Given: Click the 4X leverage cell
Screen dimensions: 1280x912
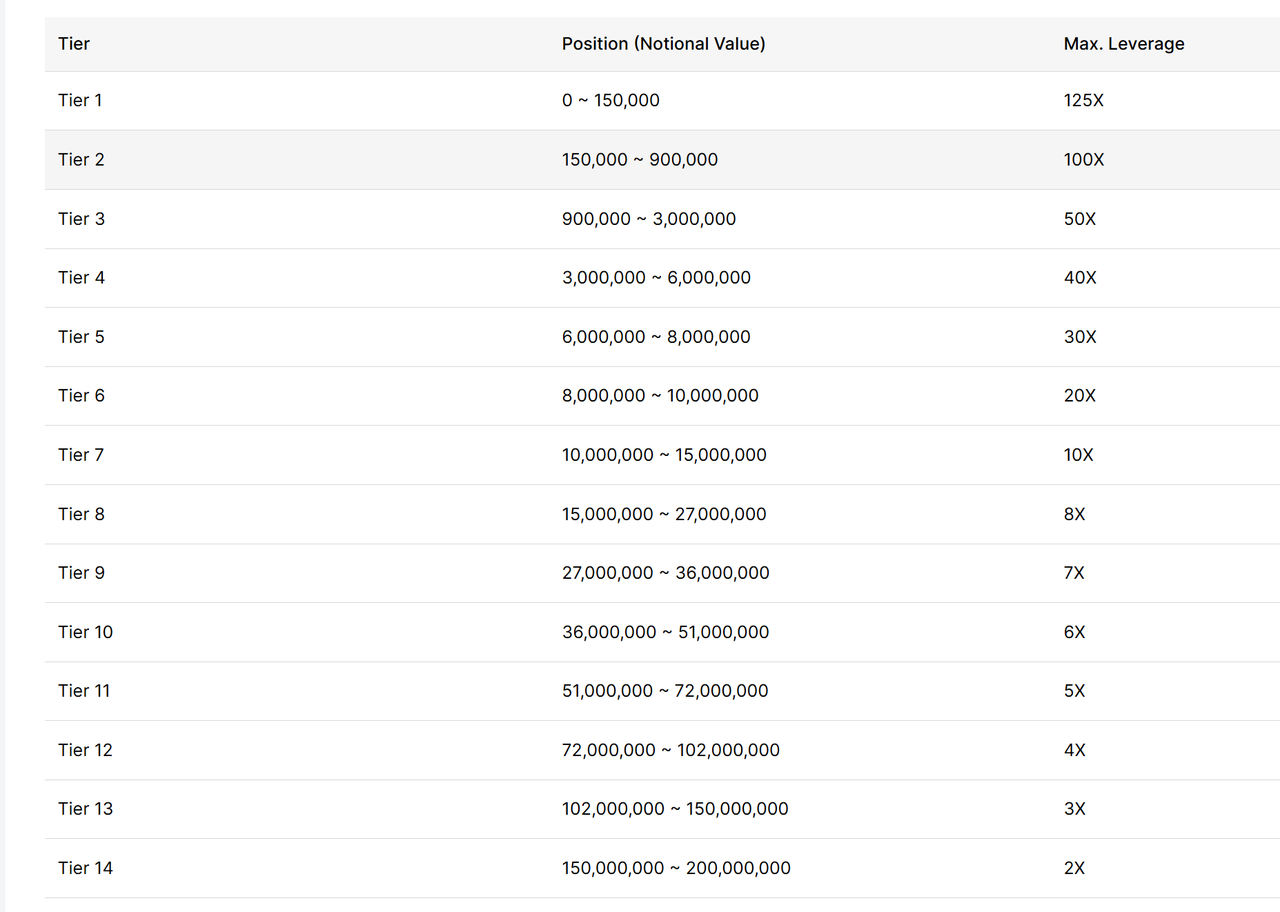Looking at the screenshot, I should pyautogui.click(x=1074, y=750).
